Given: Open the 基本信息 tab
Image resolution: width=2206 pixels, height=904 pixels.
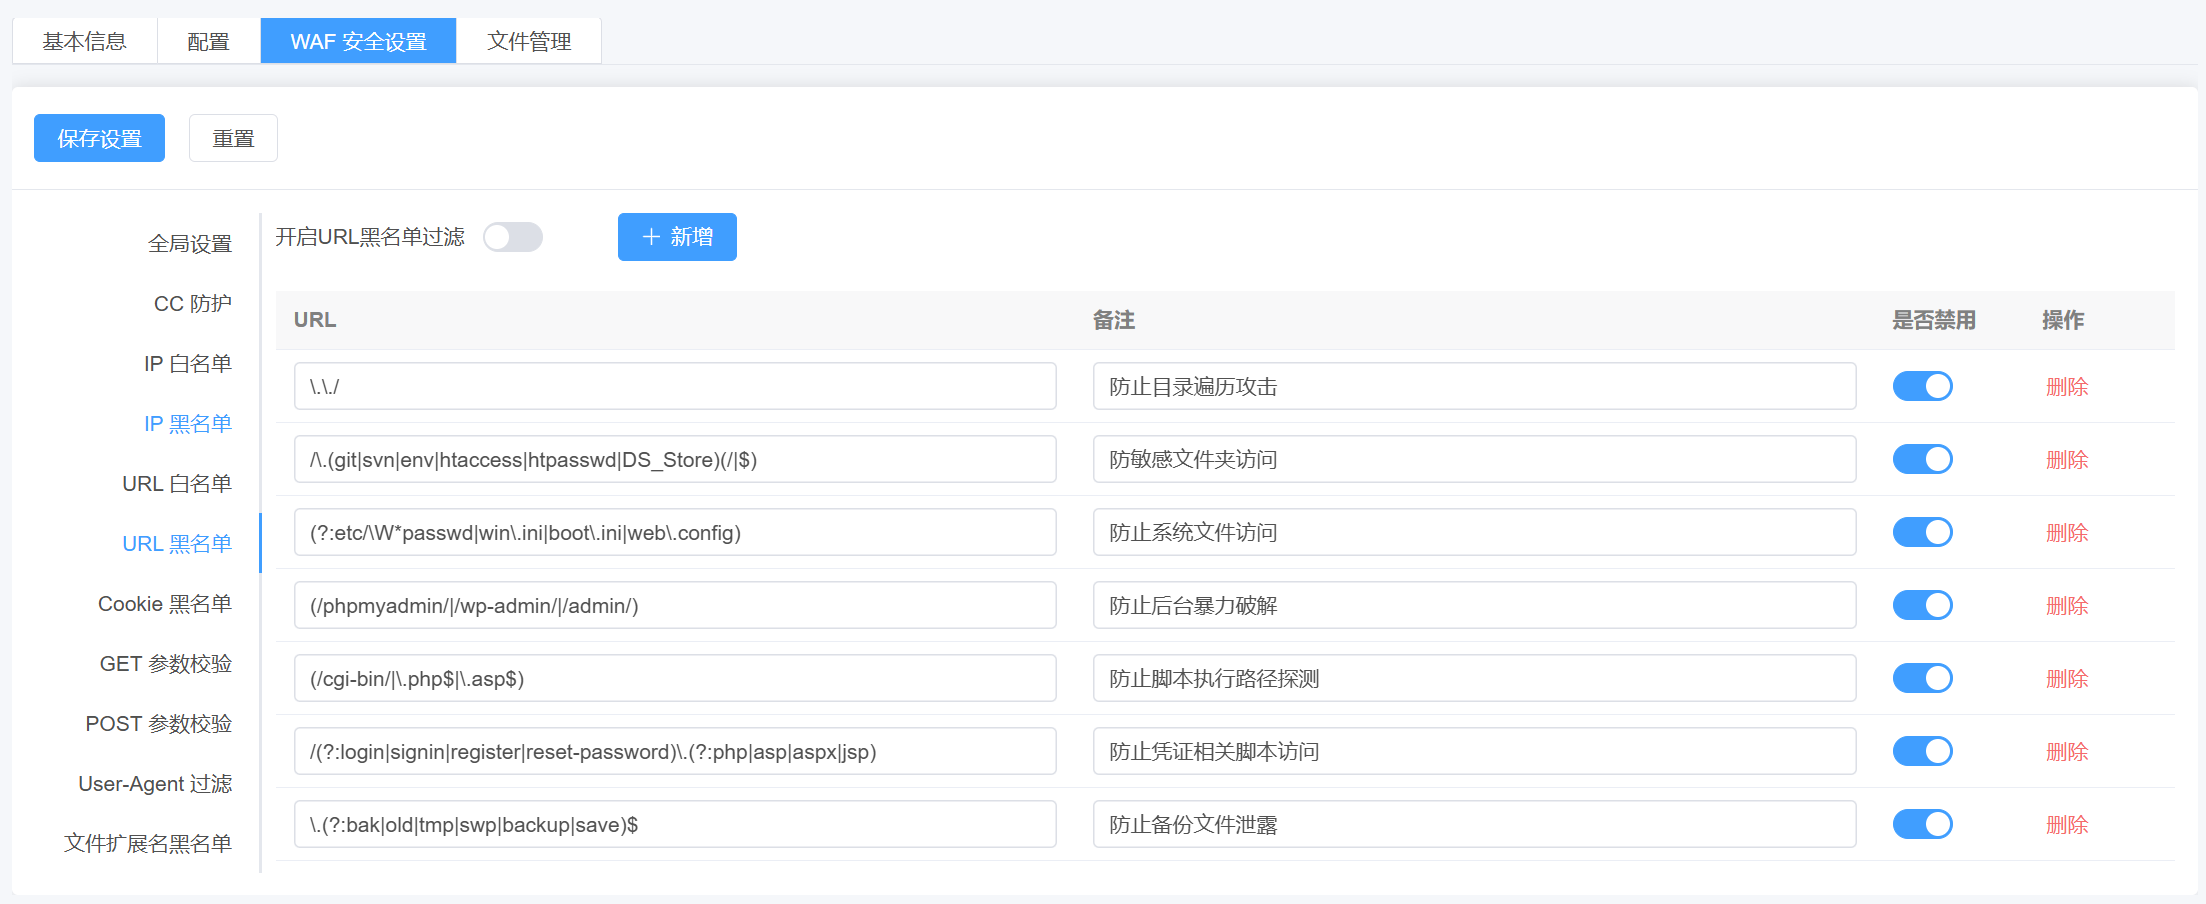Looking at the screenshot, I should [x=85, y=41].
